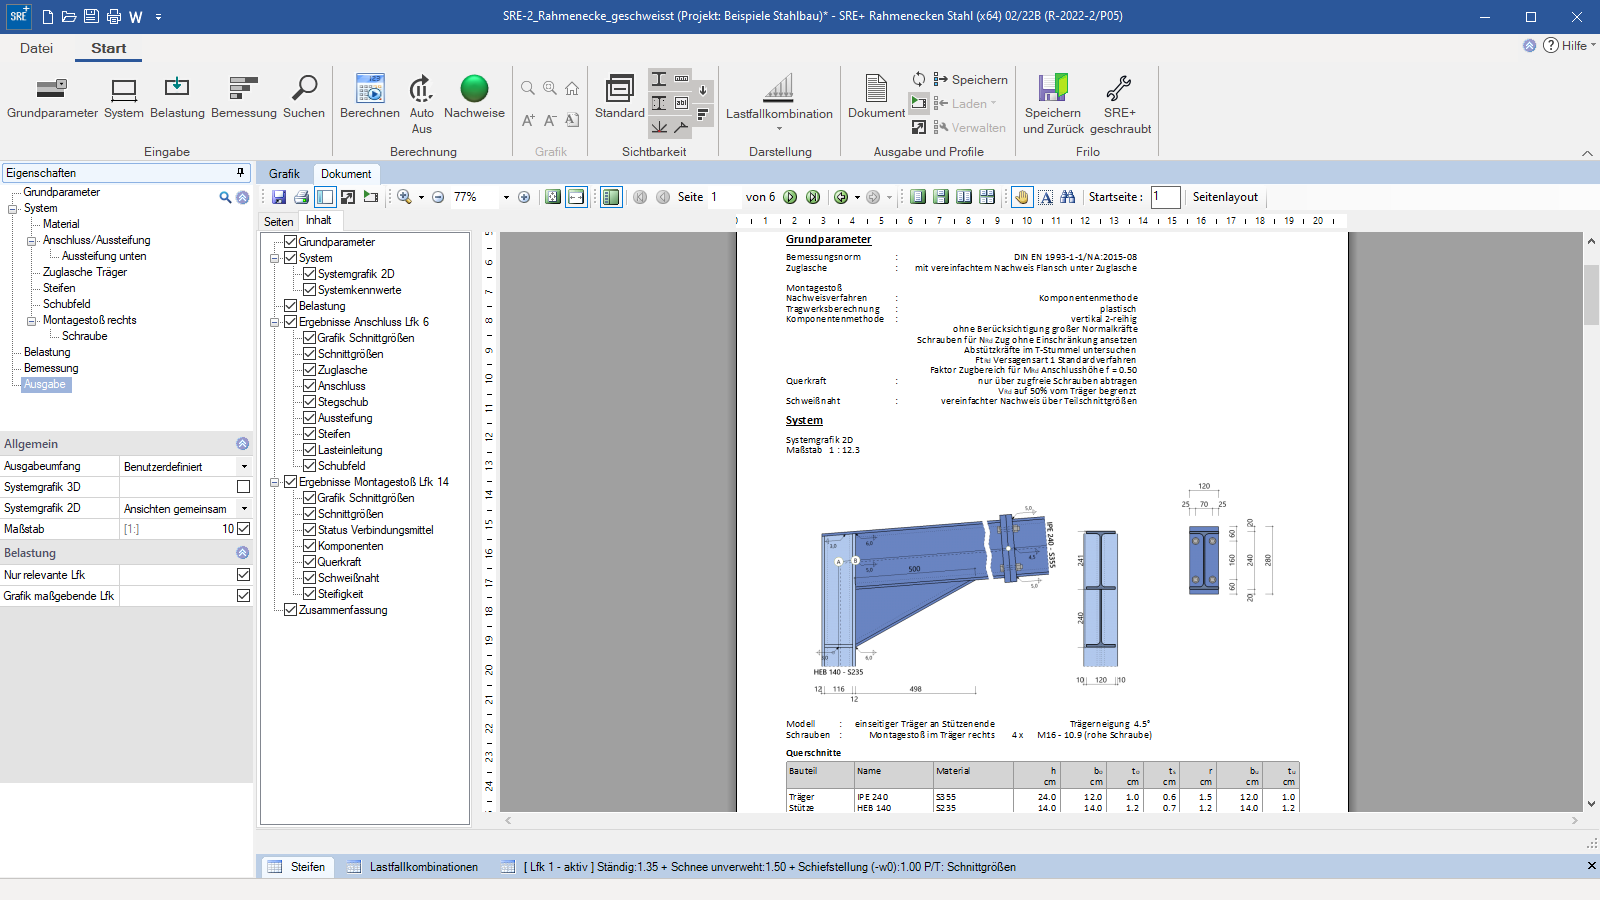1600x900 pixels.
Task: Toggle the Grafik maßgebende Lfk checkbox
Action: click(x=243, y=596)
